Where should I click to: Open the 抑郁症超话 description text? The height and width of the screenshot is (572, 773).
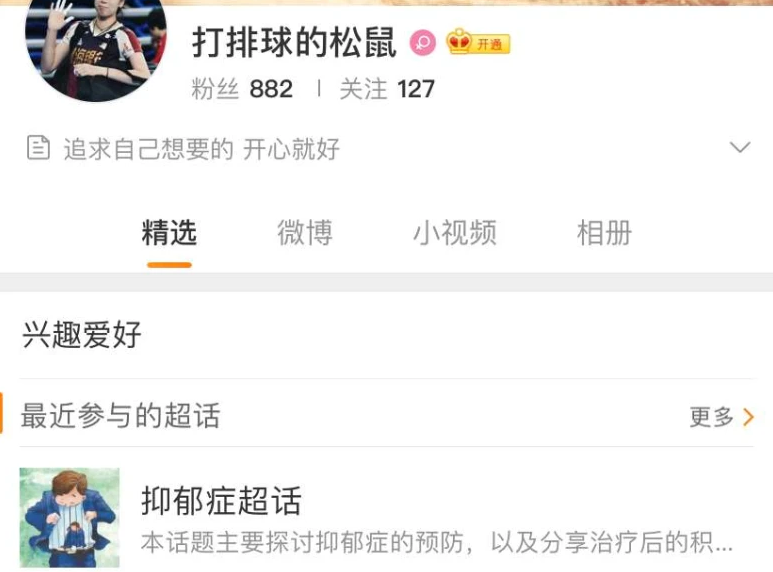437,542
